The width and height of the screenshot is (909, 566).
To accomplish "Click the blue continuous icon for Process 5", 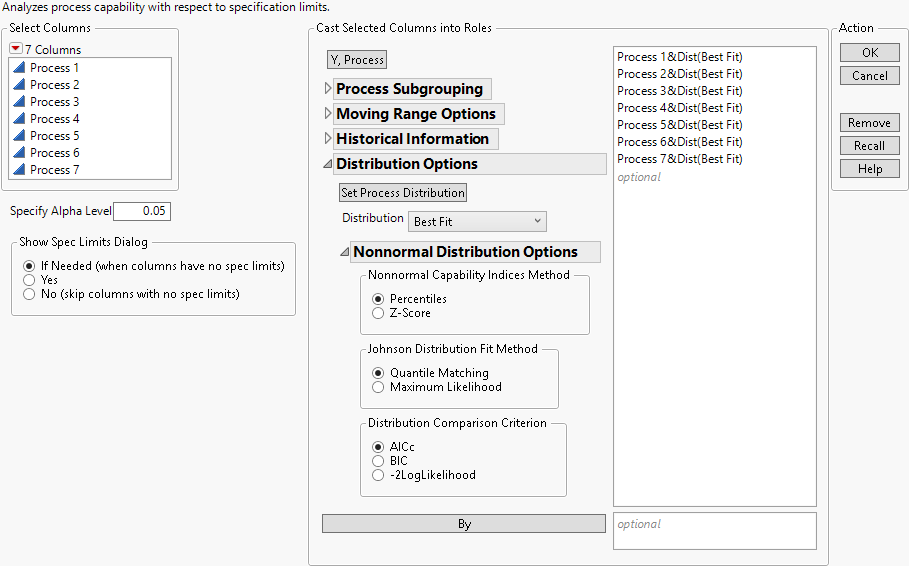I will point(19,136).
